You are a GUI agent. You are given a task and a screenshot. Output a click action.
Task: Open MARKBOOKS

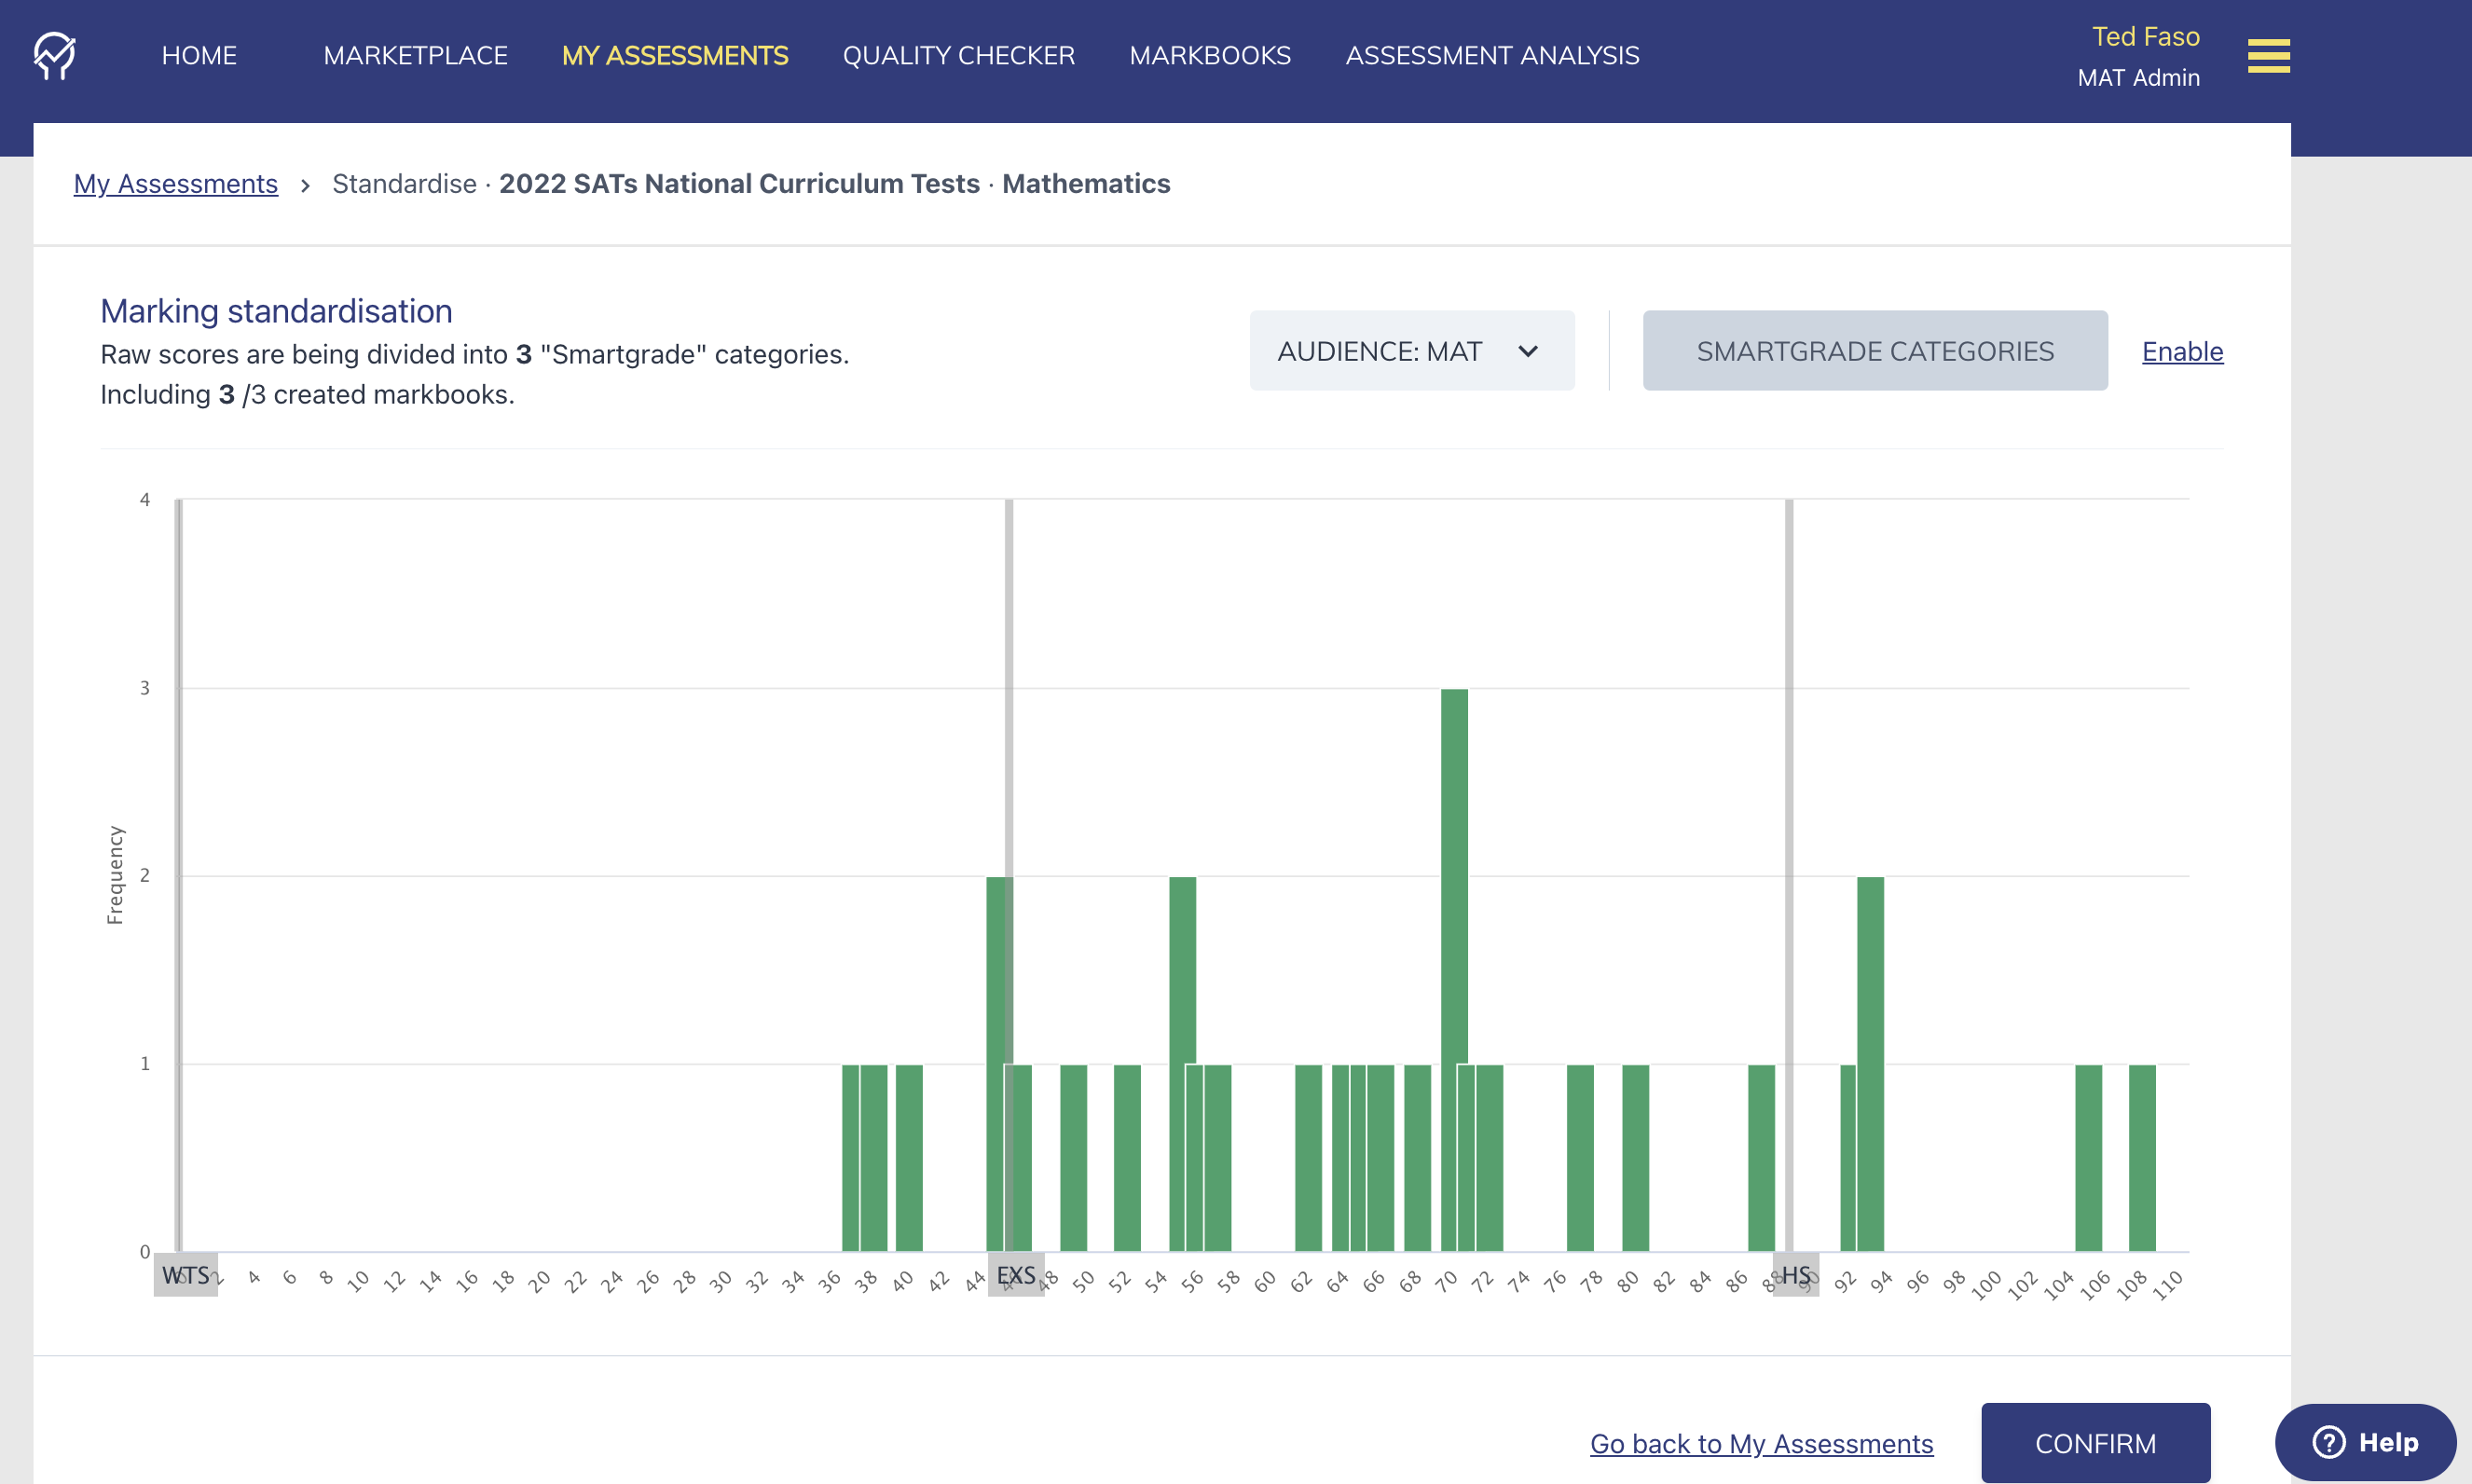1209,56
